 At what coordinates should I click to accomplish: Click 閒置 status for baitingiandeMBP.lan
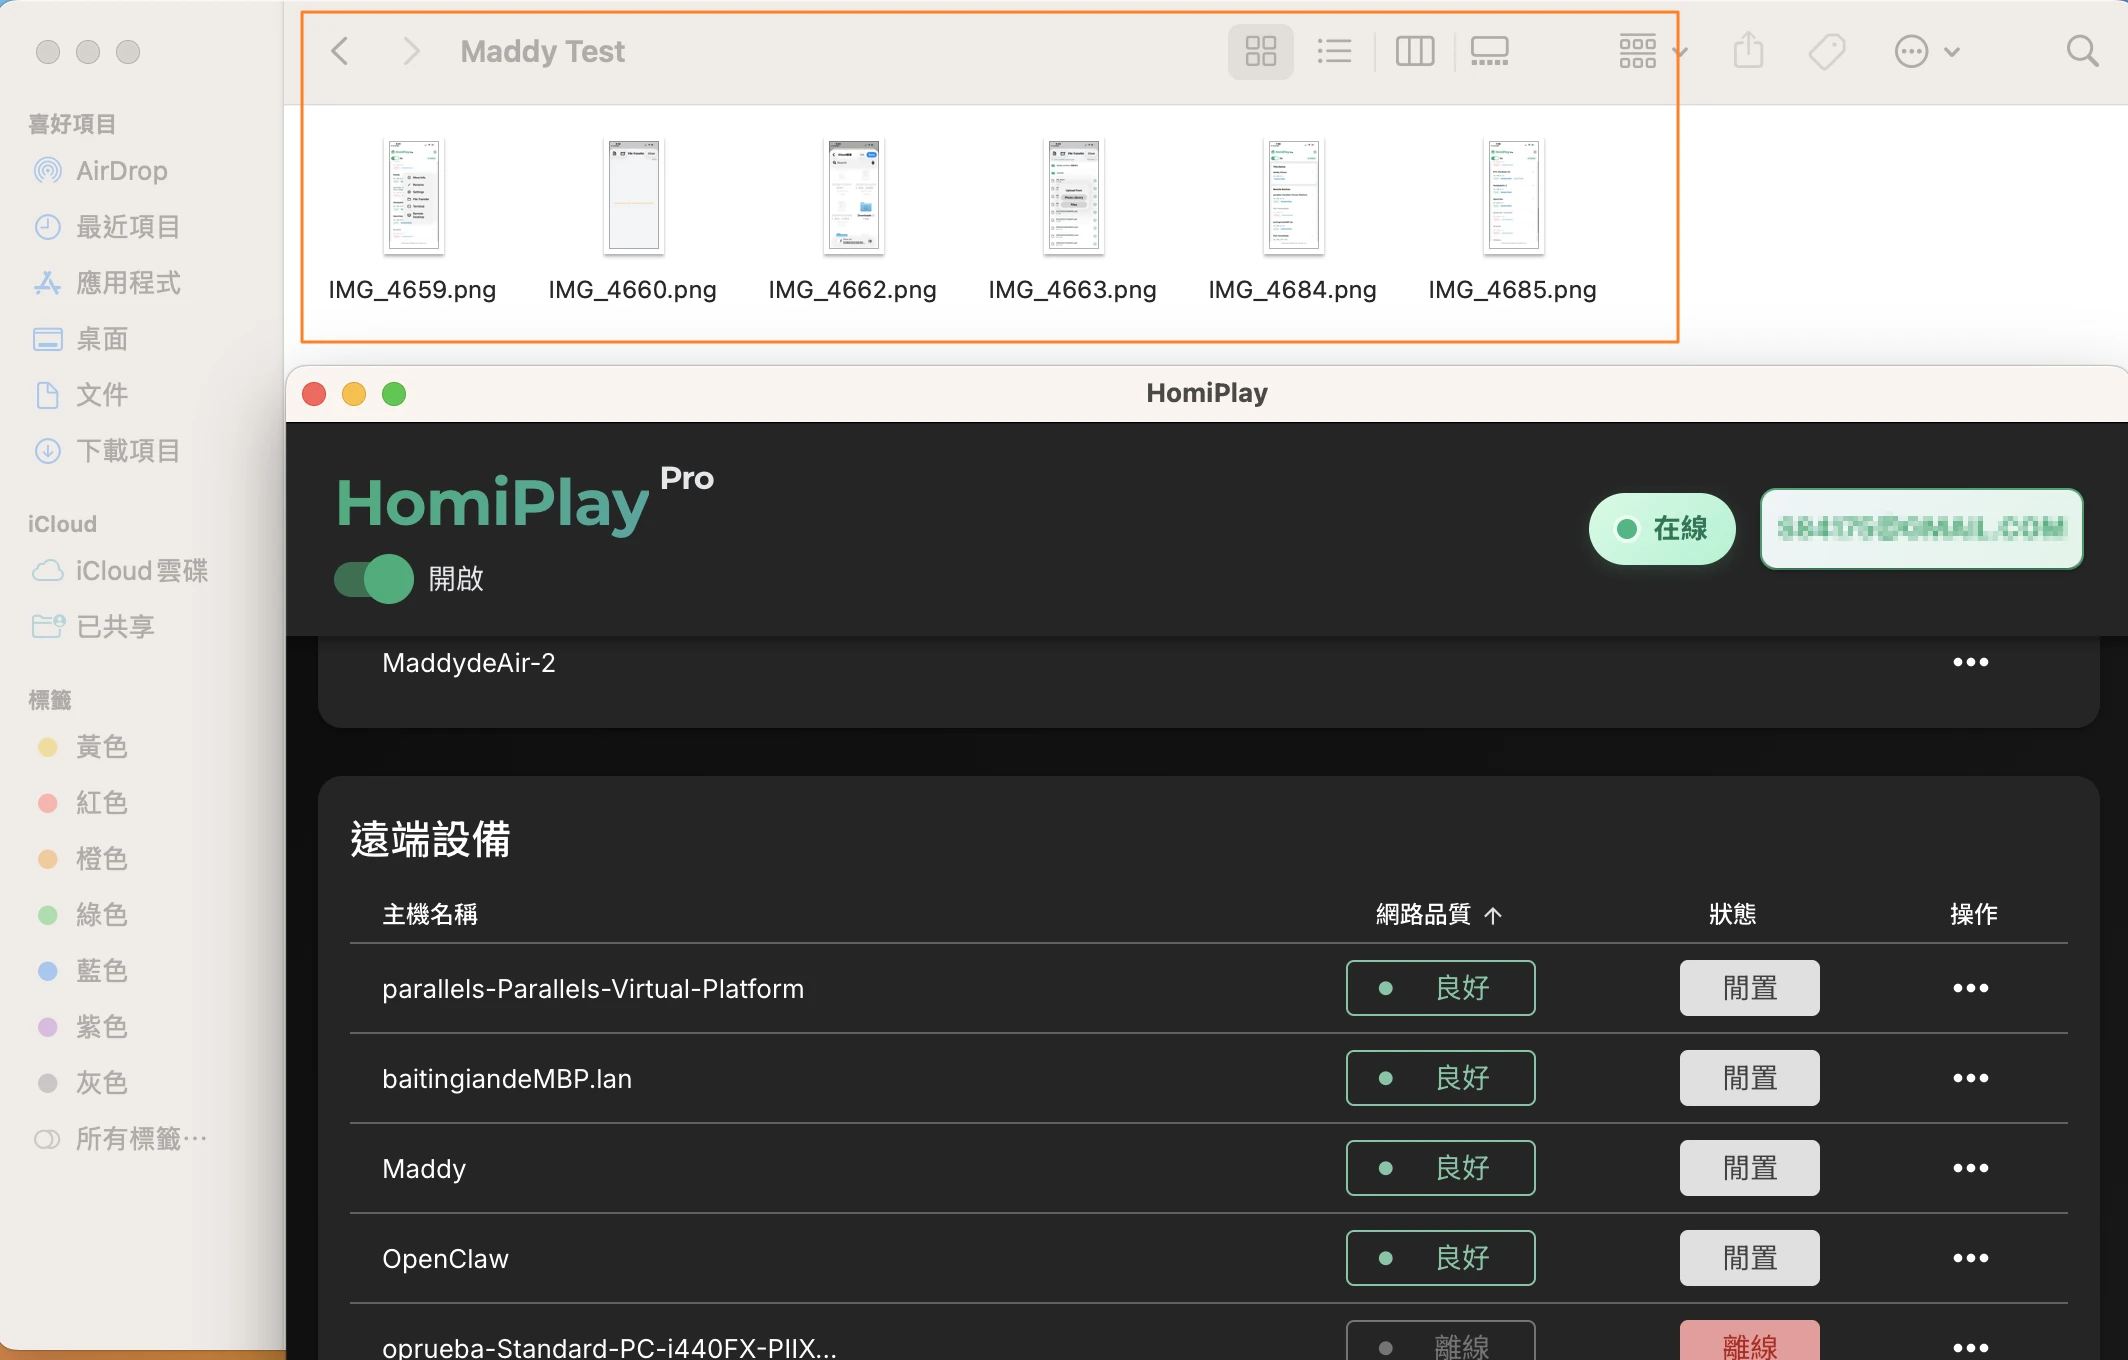point(1750,1078)
